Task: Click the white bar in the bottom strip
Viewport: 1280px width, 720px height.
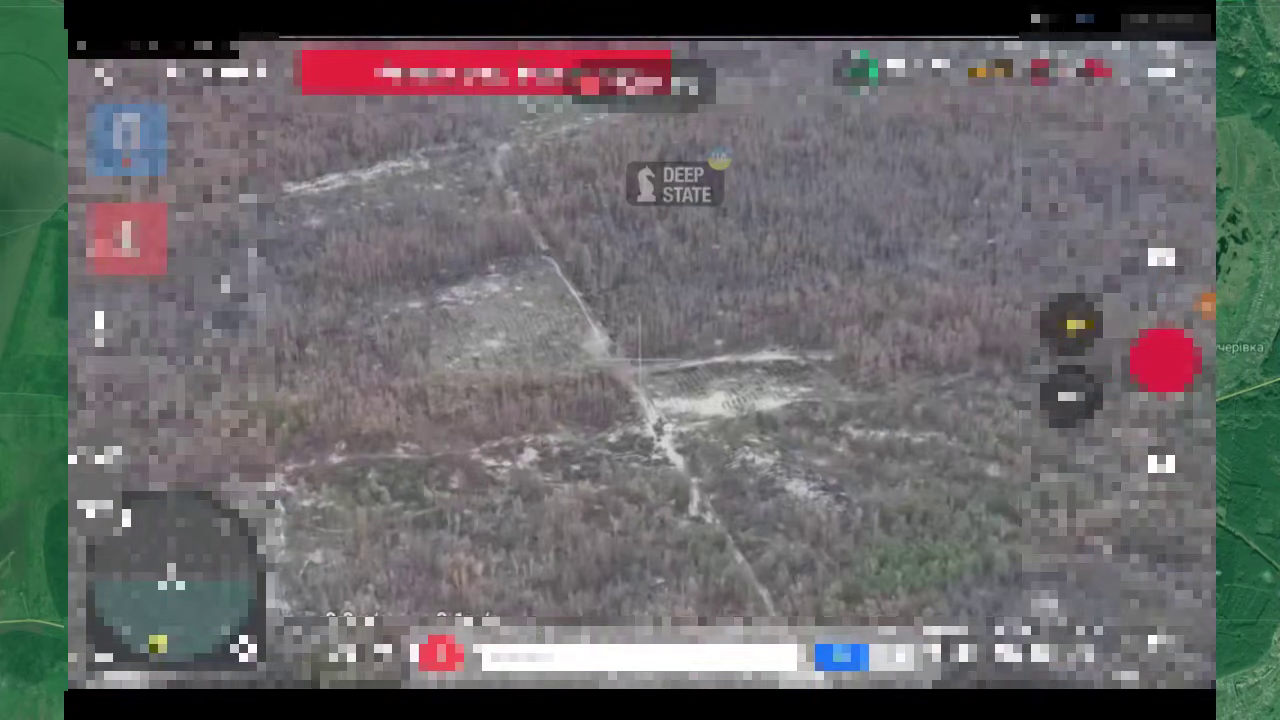Action: point(638,657)
